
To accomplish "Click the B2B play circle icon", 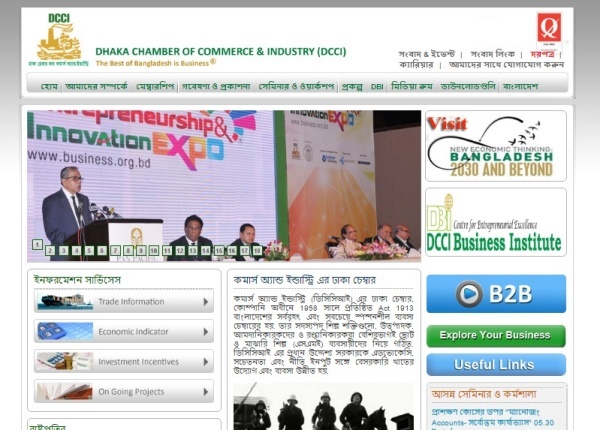I will [x=469, y=294].
